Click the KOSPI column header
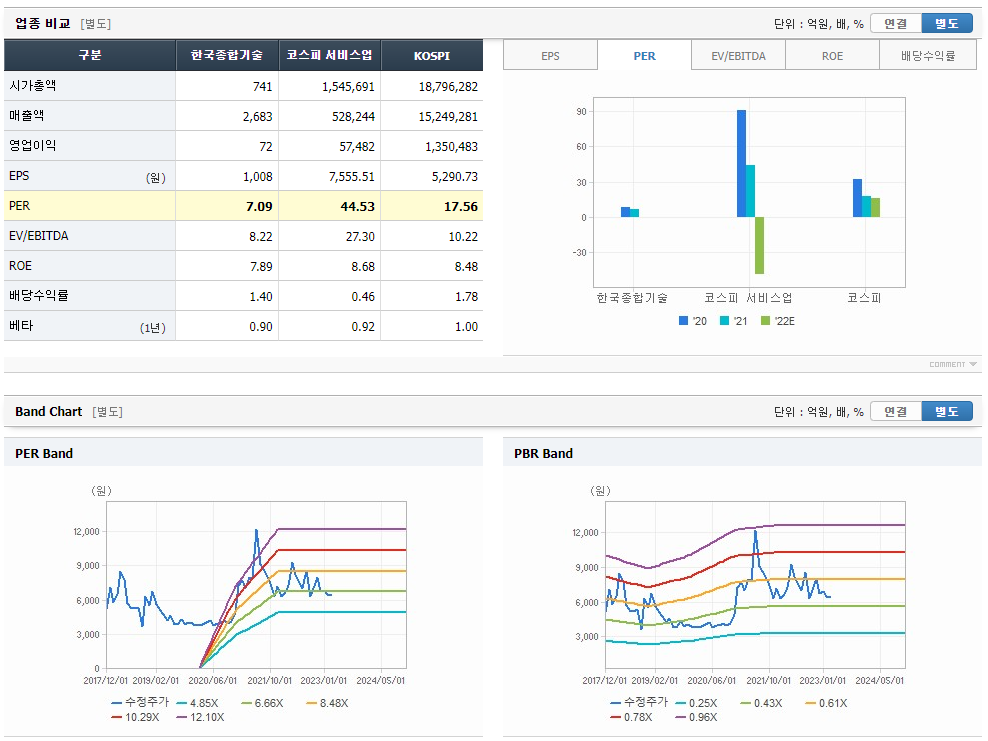 click(431, 56)
